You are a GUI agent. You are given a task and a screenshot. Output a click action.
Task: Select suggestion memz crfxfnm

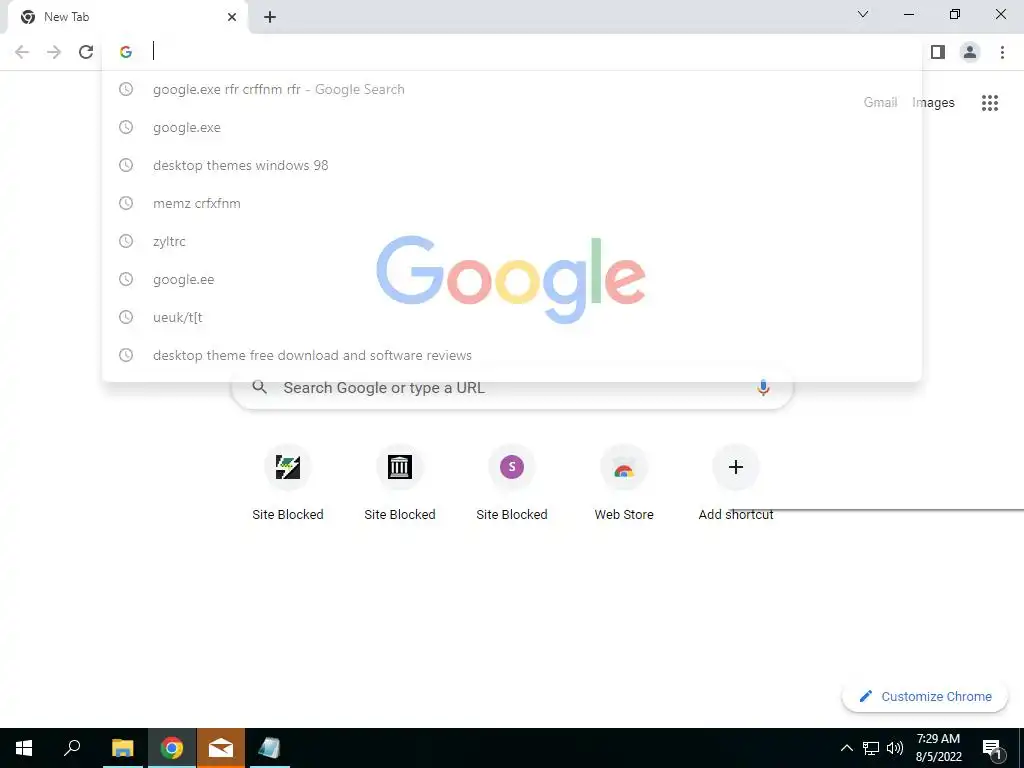click(x=512, y=203)
